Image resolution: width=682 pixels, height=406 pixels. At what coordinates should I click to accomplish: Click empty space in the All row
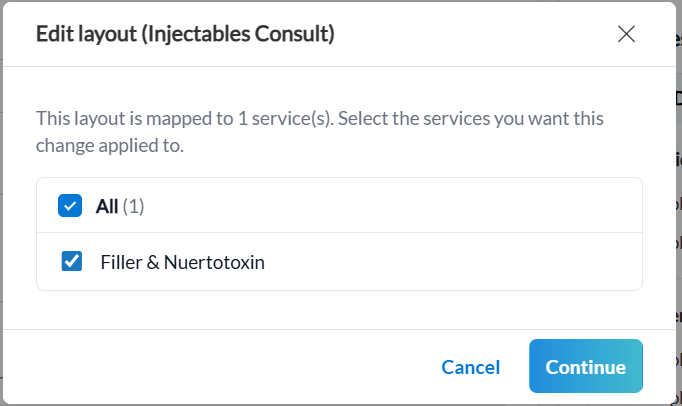[x=400, y=206]
